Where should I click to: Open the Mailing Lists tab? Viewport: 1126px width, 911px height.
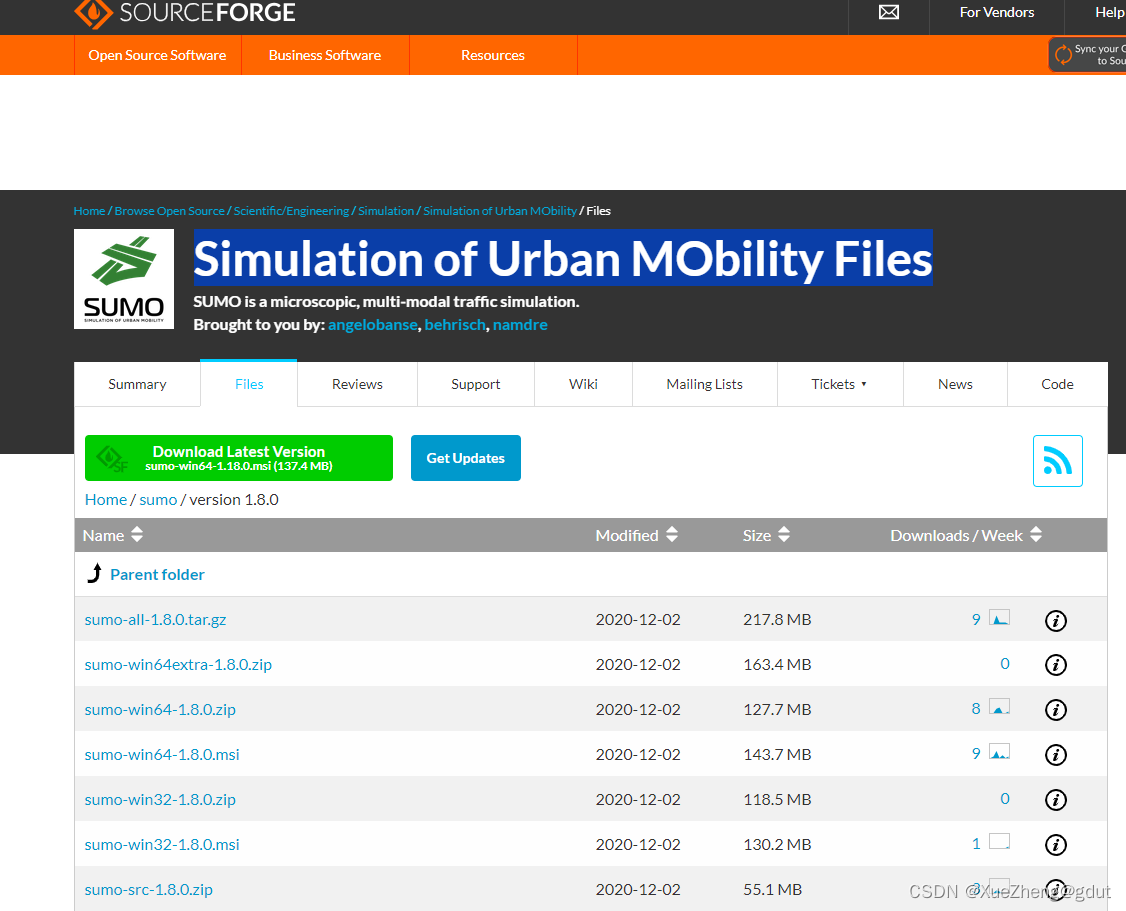(704, 384)
